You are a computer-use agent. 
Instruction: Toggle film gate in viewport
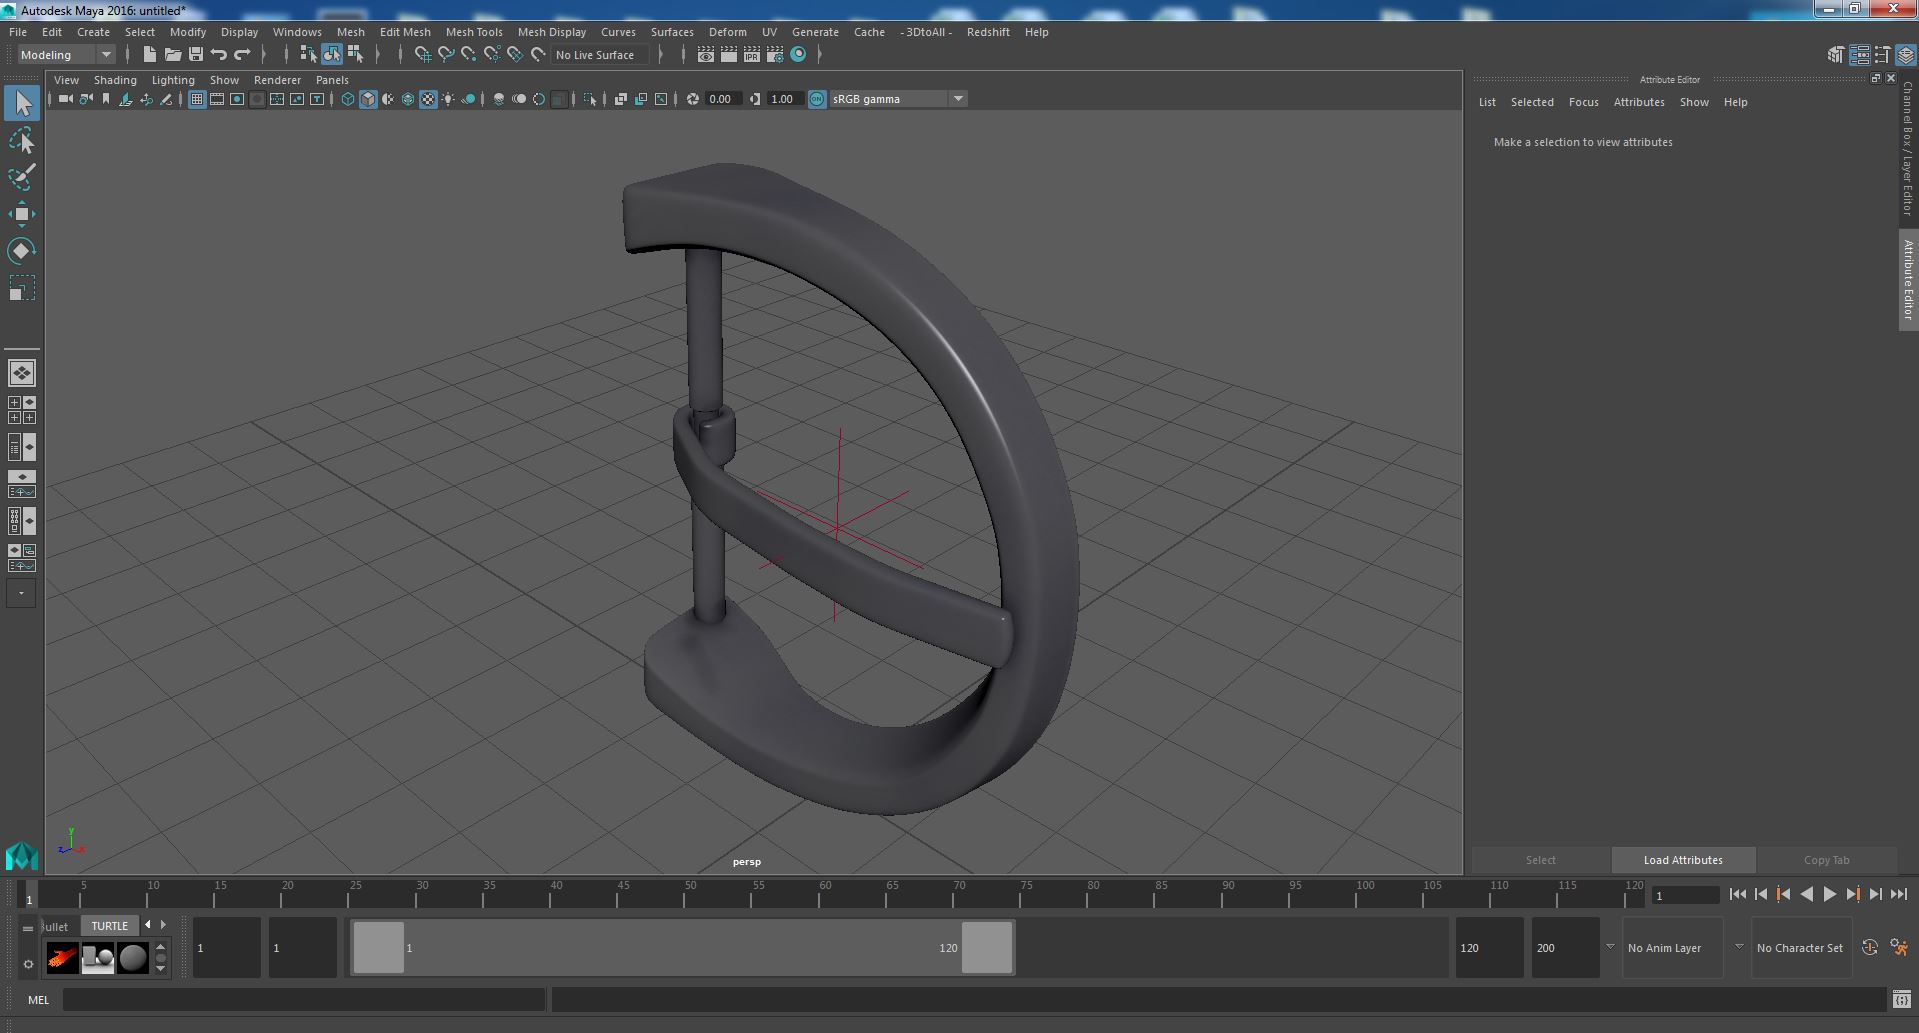tap(217, 99)
